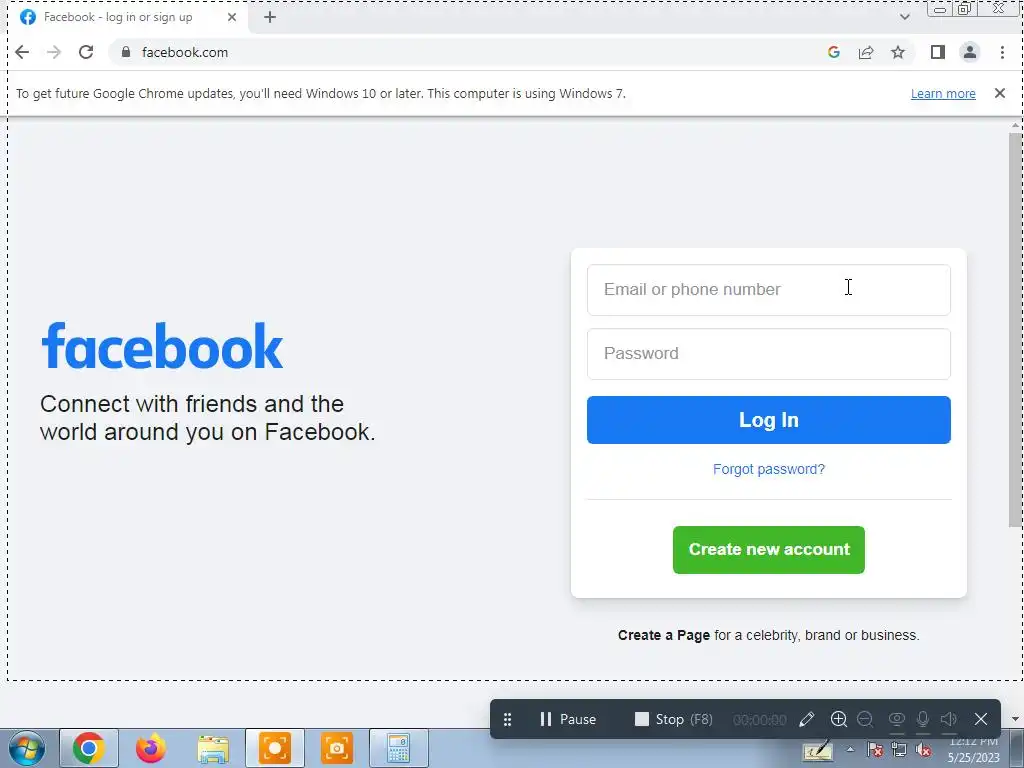Close the Facebook tab

point(232,18)
